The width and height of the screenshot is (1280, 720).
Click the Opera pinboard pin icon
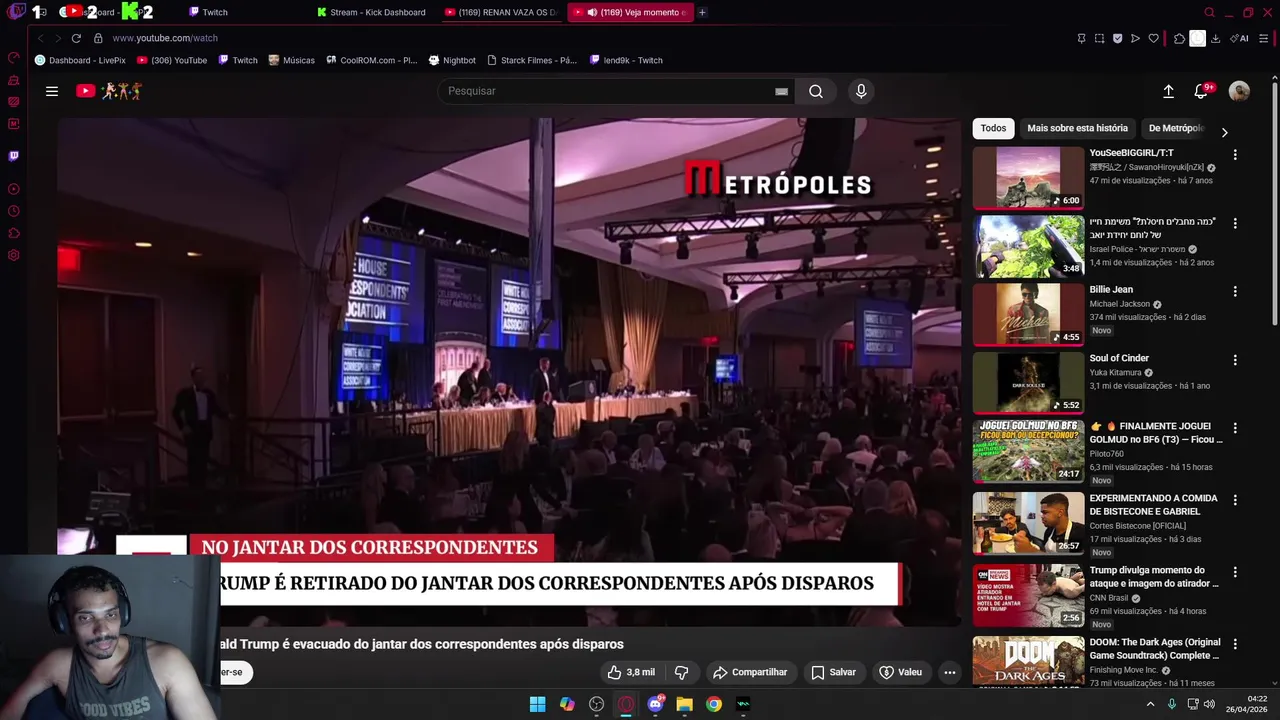1081,38
